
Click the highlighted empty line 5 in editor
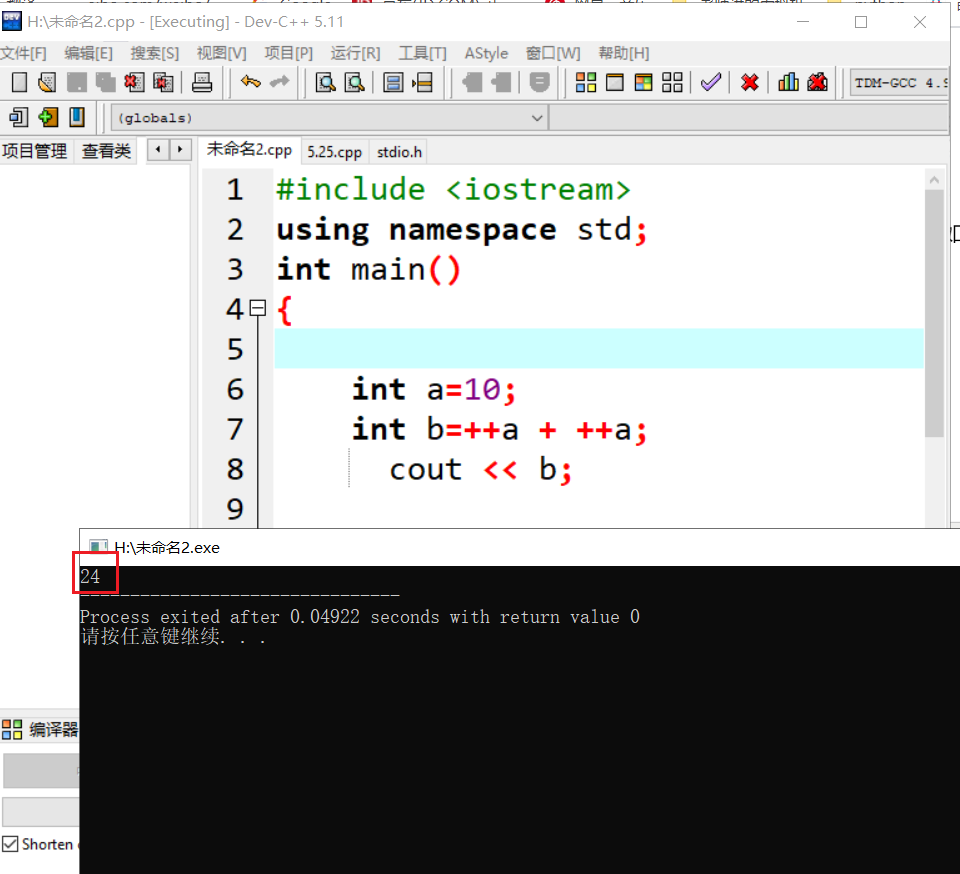click(x=599, y=348)
